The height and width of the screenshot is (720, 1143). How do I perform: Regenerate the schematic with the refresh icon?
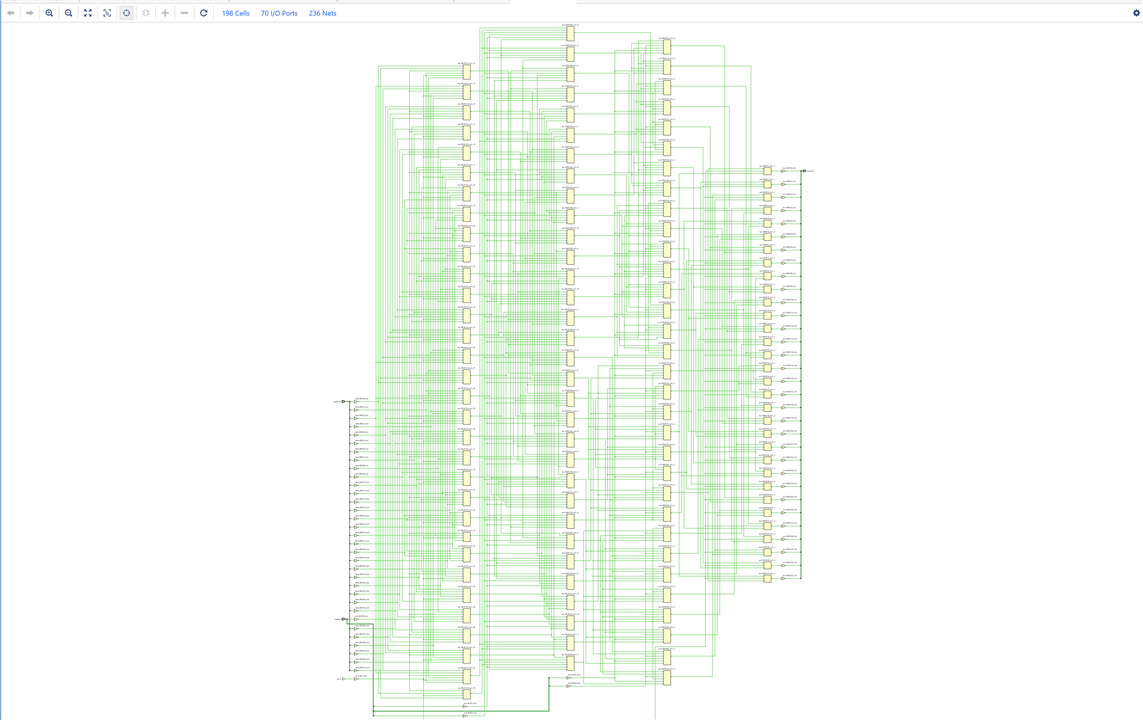[203, 13]
